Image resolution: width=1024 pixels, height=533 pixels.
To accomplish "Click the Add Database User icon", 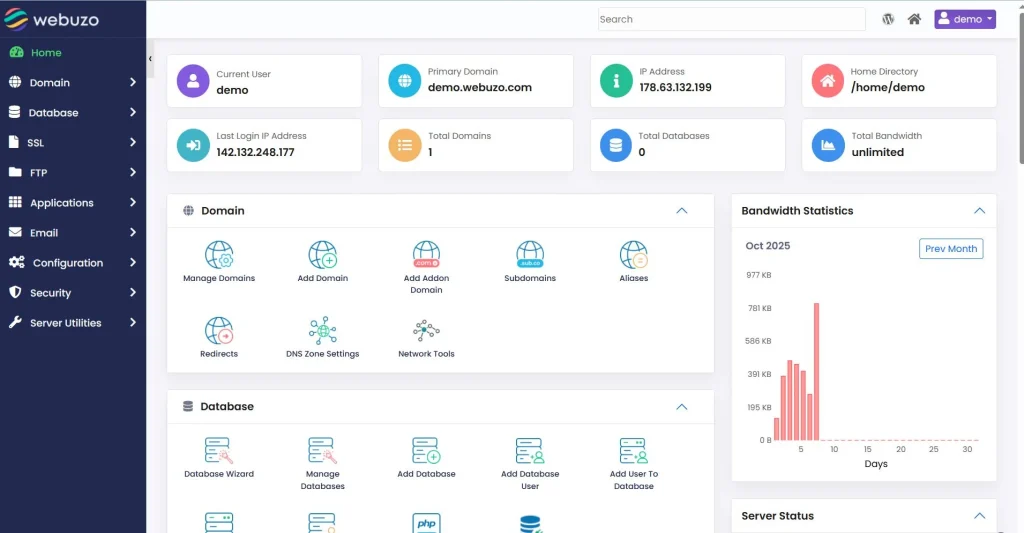I will 529,451.
